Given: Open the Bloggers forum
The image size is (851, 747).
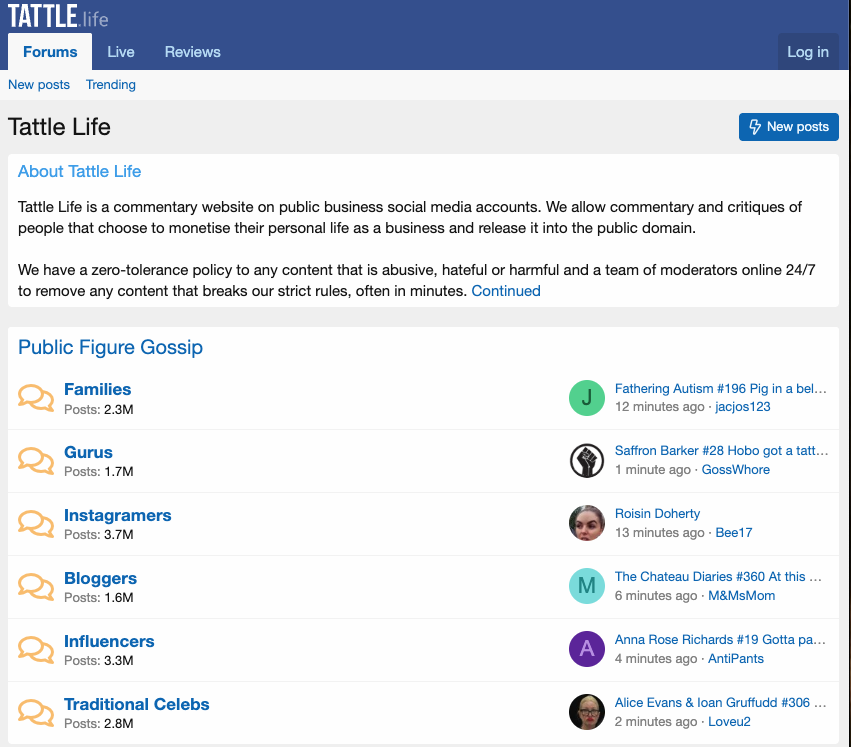Looking at the screenshot, I should point(100,578).
